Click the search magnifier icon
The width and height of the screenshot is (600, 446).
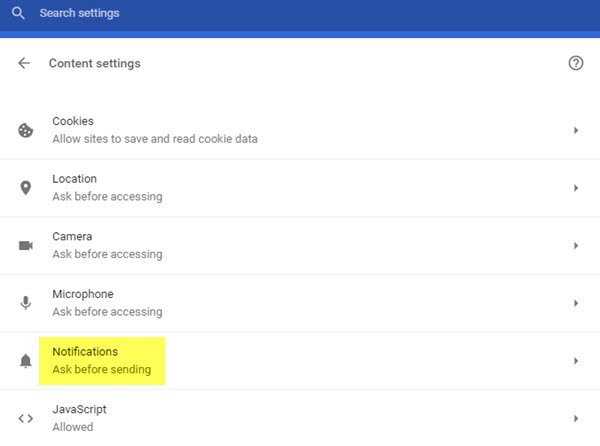[x=18, y=14]
